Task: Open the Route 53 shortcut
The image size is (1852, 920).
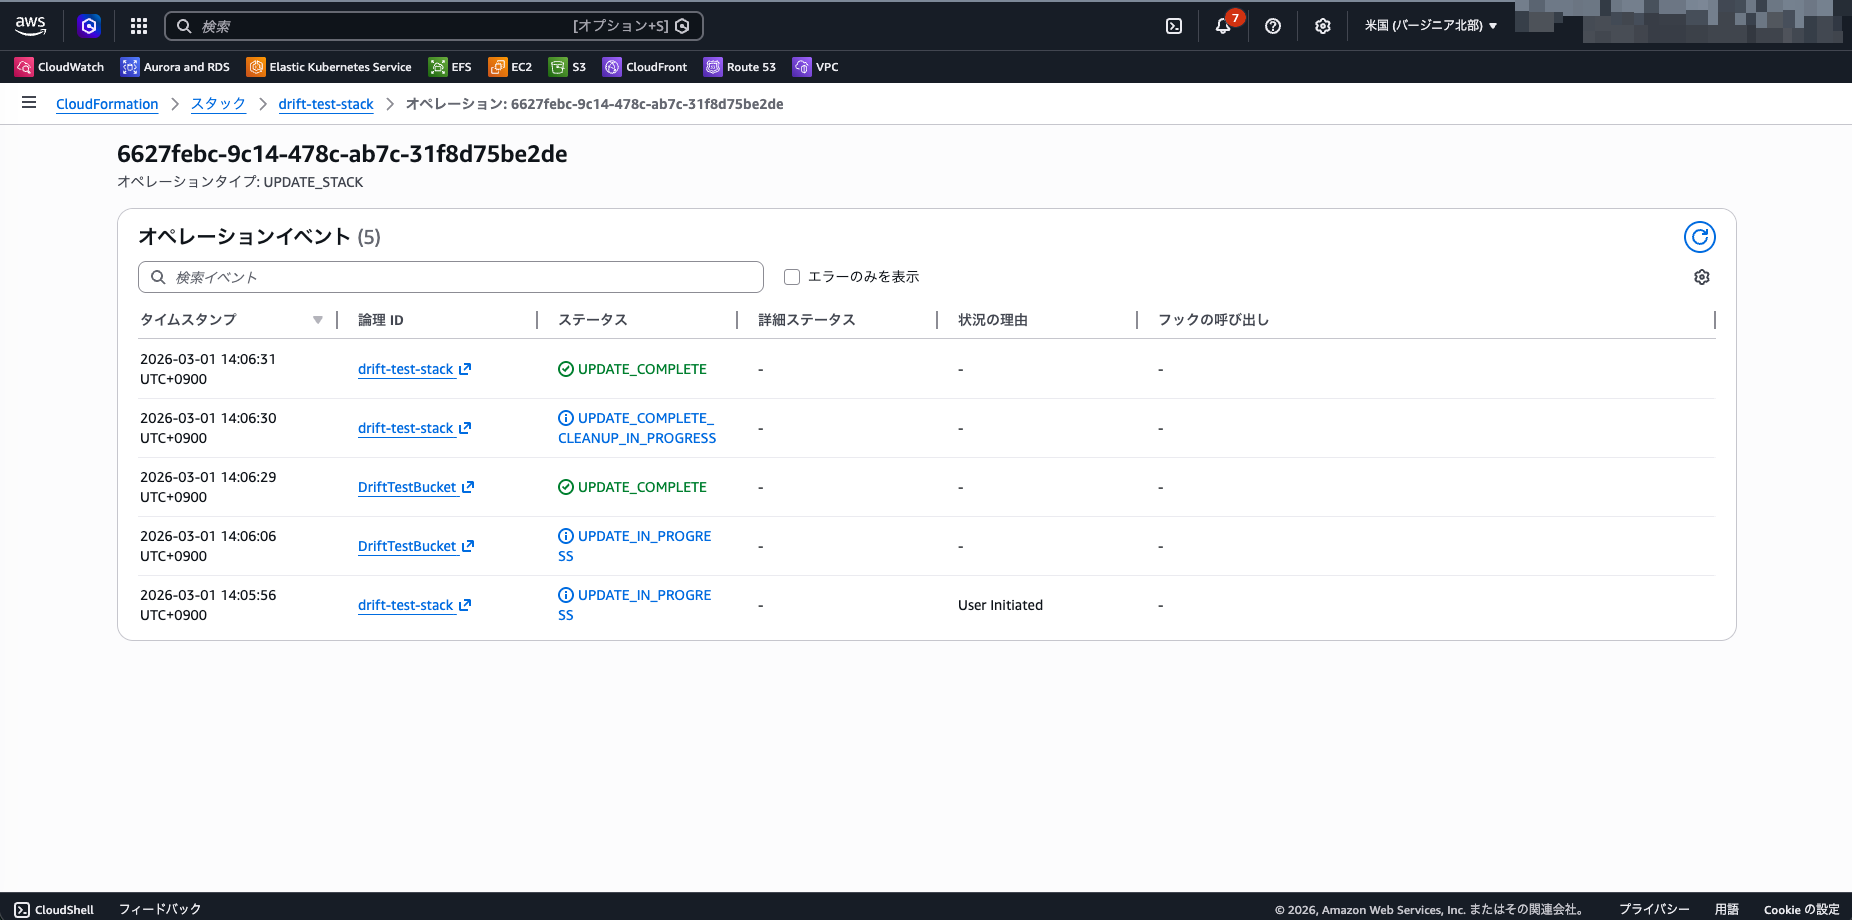Action: click(740, 67)
